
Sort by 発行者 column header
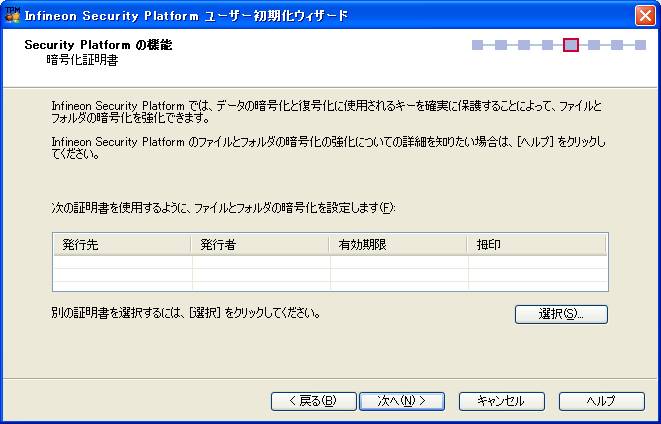click(x=260, y=245)
